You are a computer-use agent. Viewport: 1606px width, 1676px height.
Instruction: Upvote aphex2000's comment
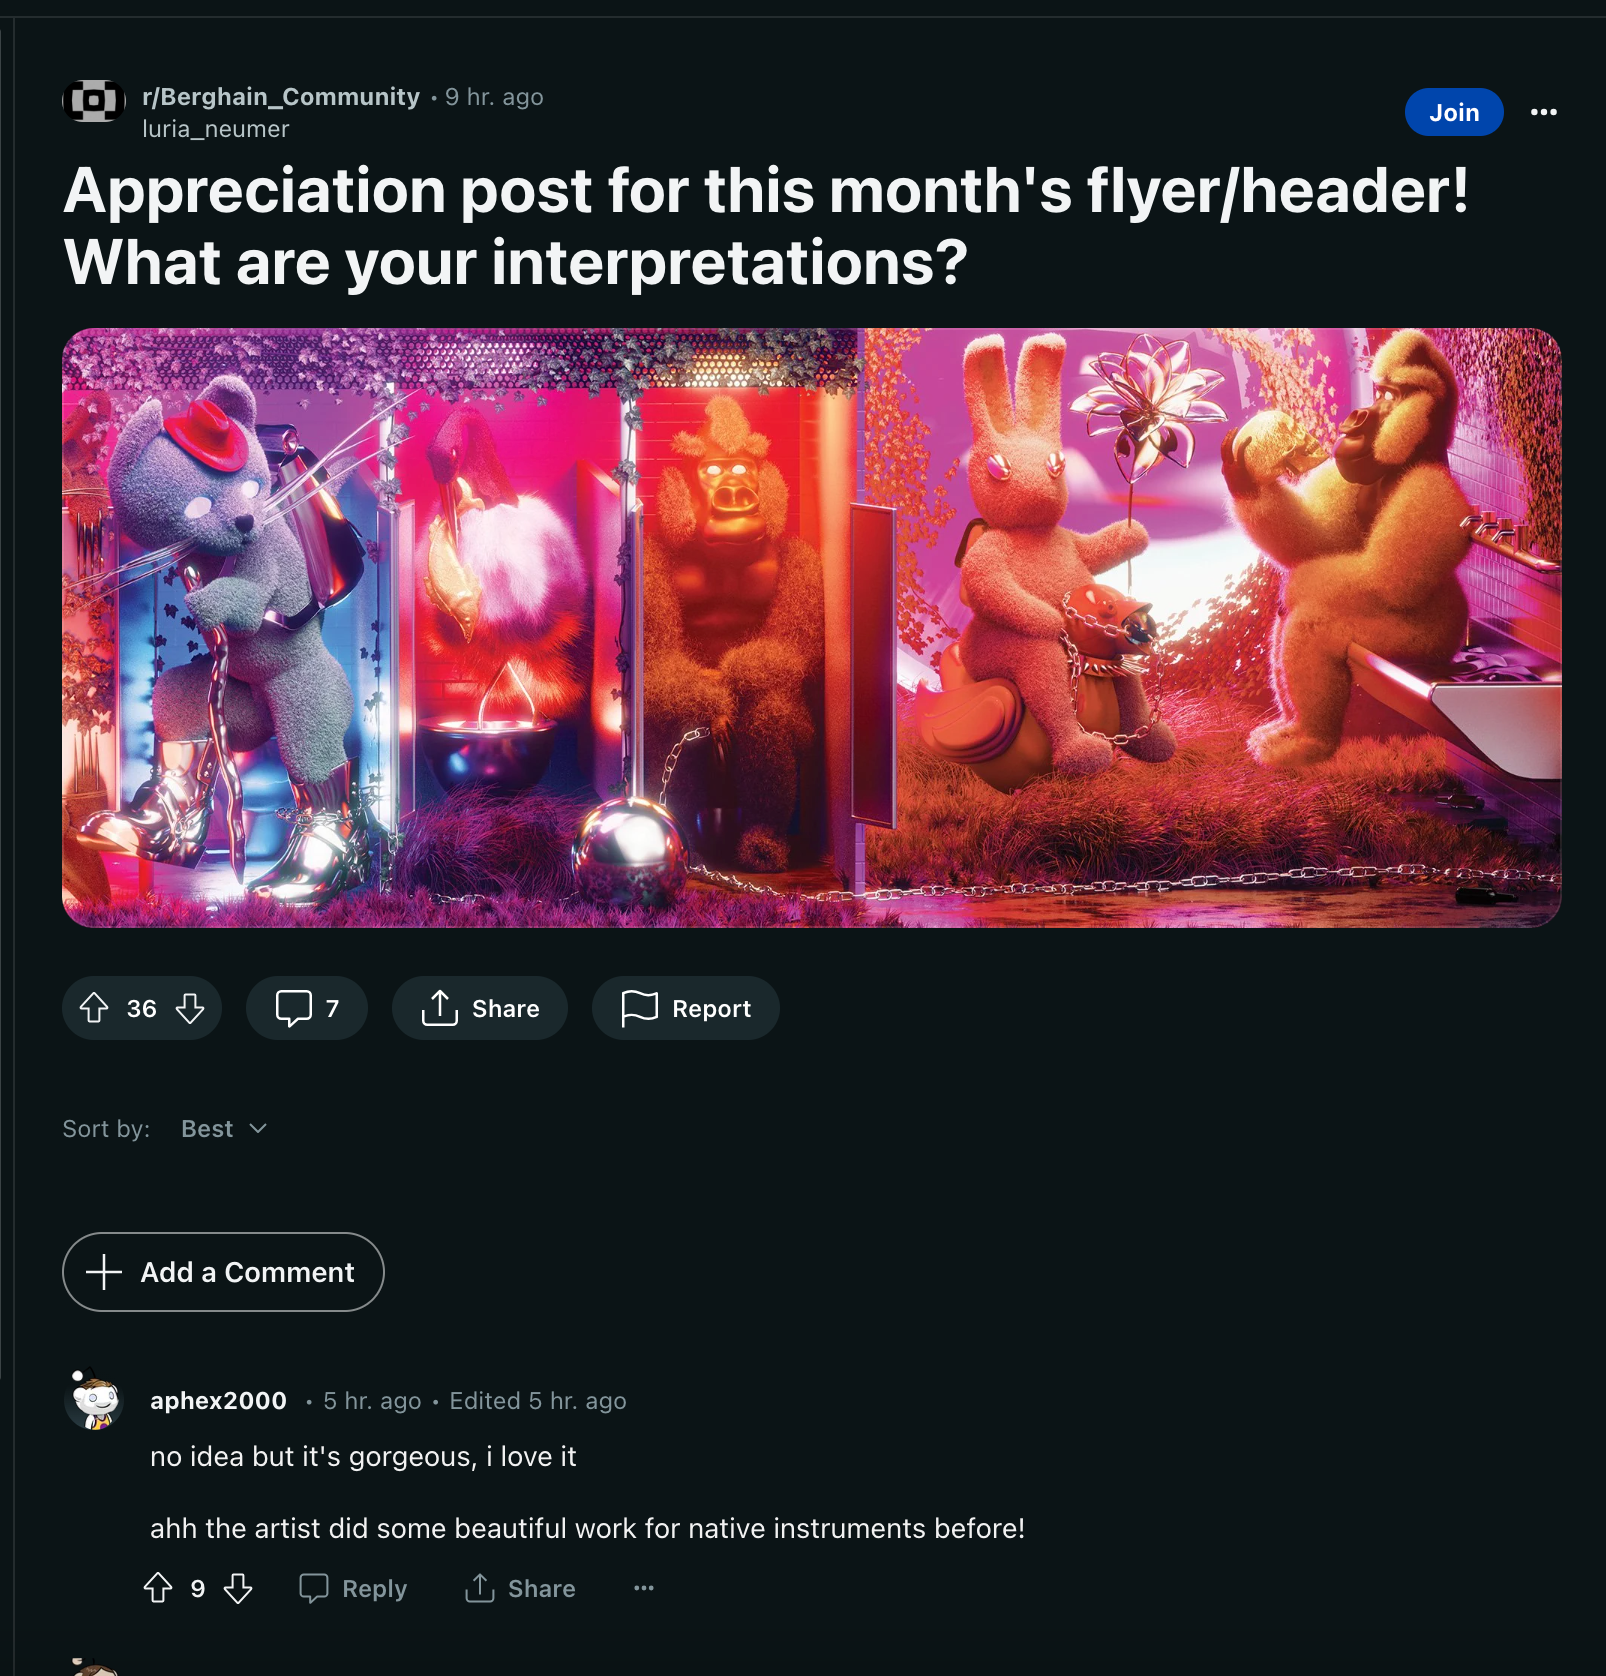click(158, 1588)
